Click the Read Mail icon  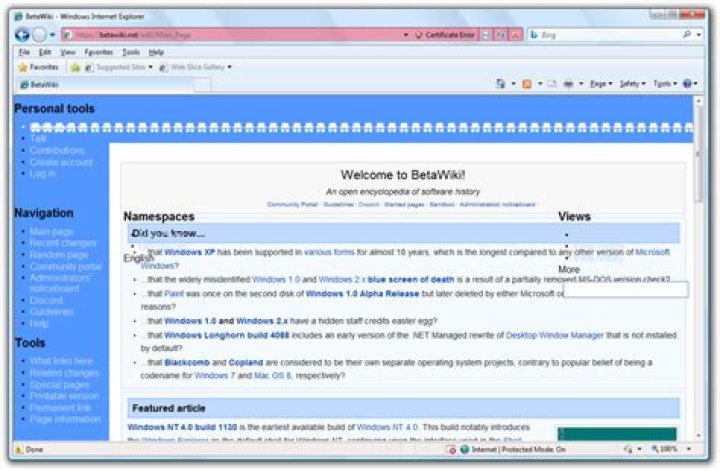[x=552, y=84]
